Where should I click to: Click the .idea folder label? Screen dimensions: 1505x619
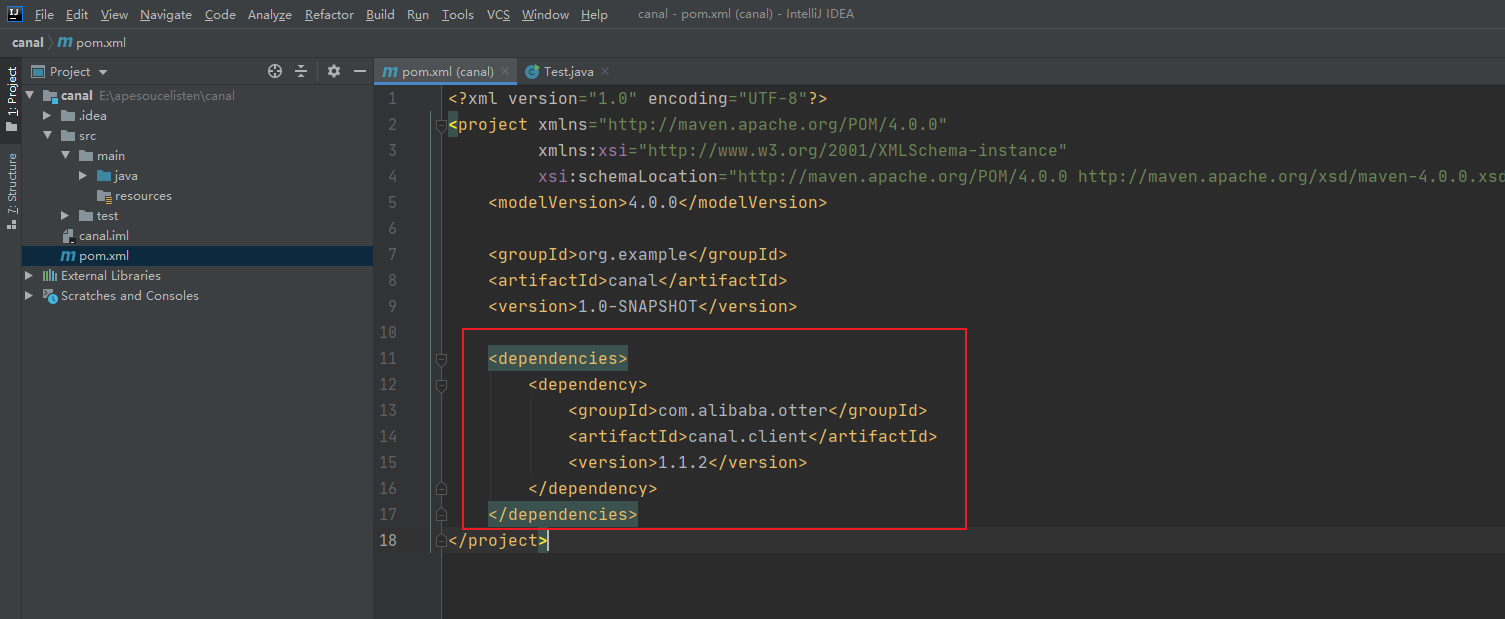coord(93,116)
